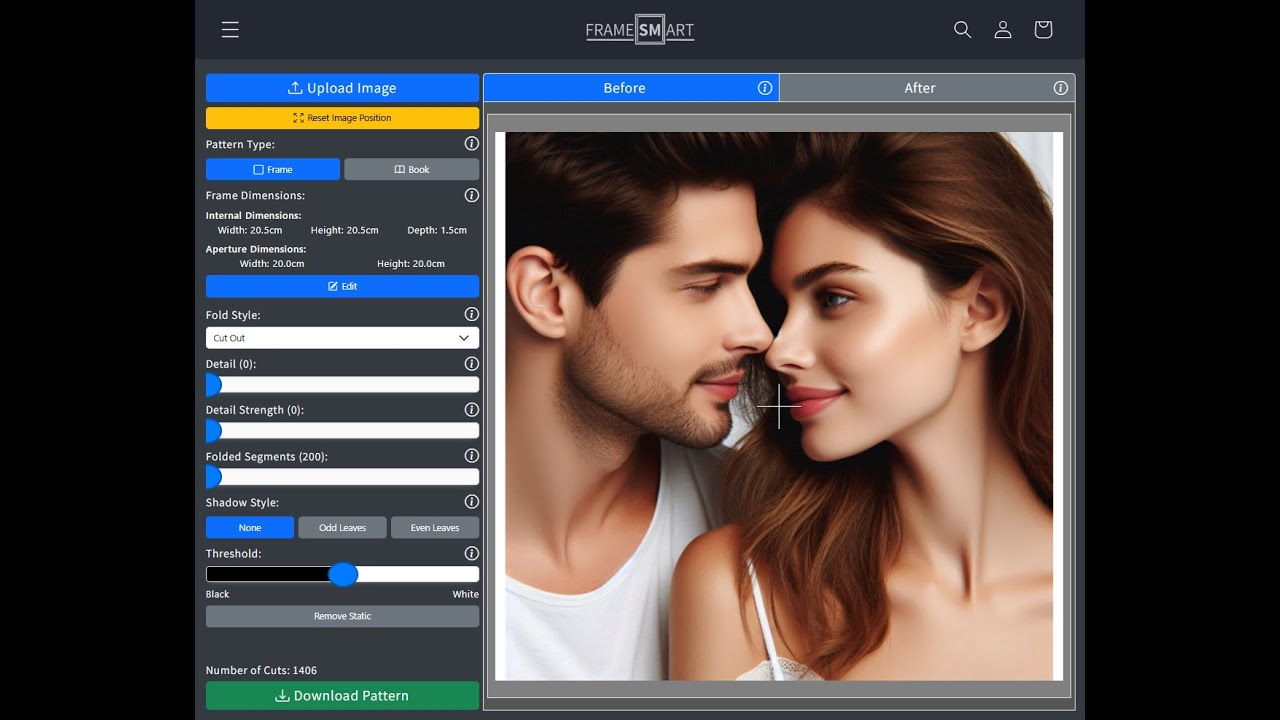Click the Aperture Height: 20.0cm value
Image resolution: width=1280 pixels, height=720 pixels.
411,264
